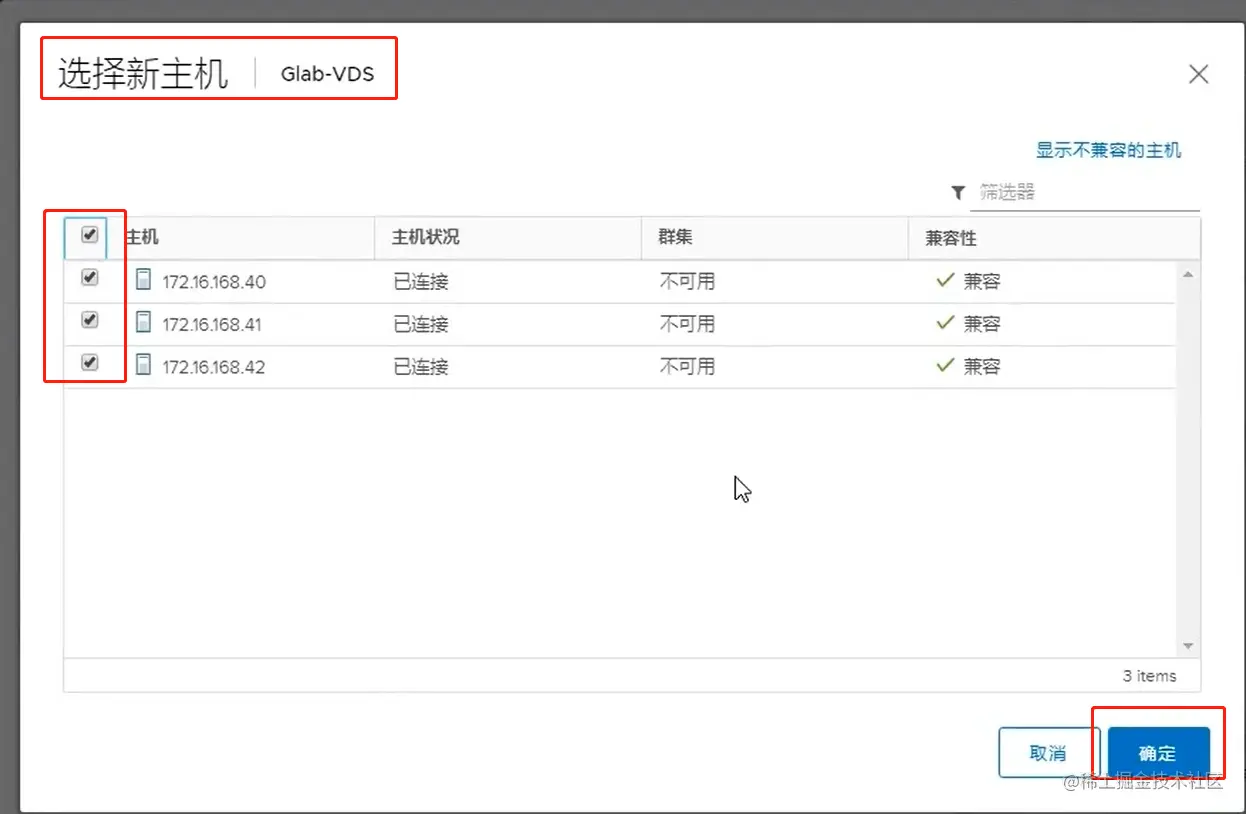Uncheck host 172.16.168.41 checkbox
Image resolution: width=1246 pixels, height=814 pixels.
[90, 320]
